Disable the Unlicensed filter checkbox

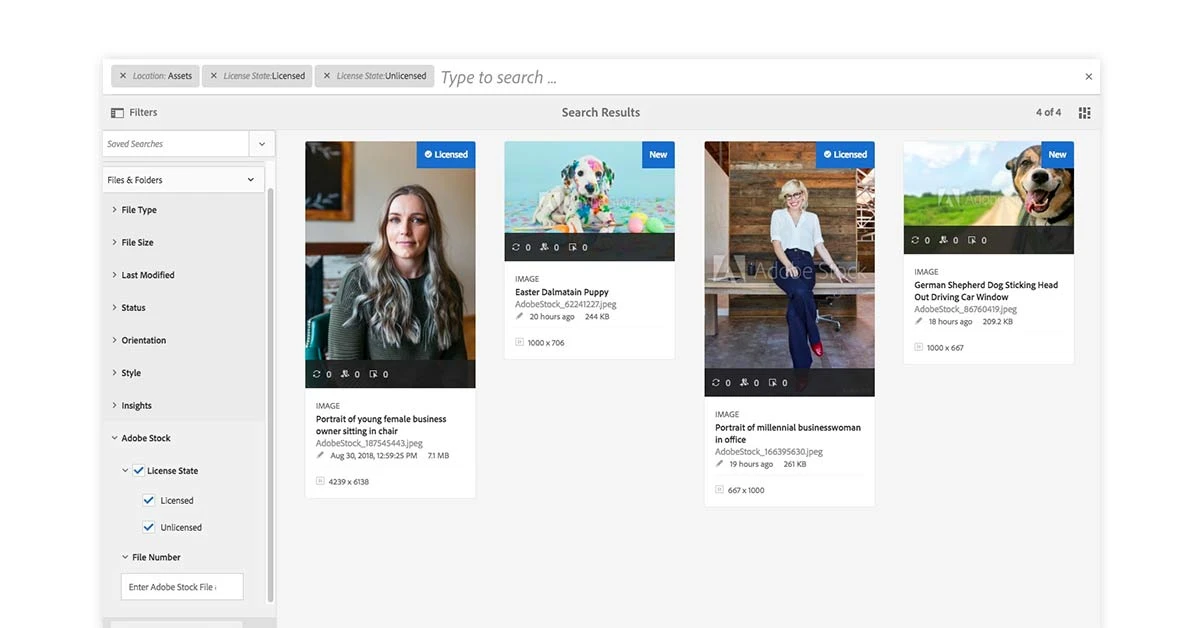[x=148, y=527]
